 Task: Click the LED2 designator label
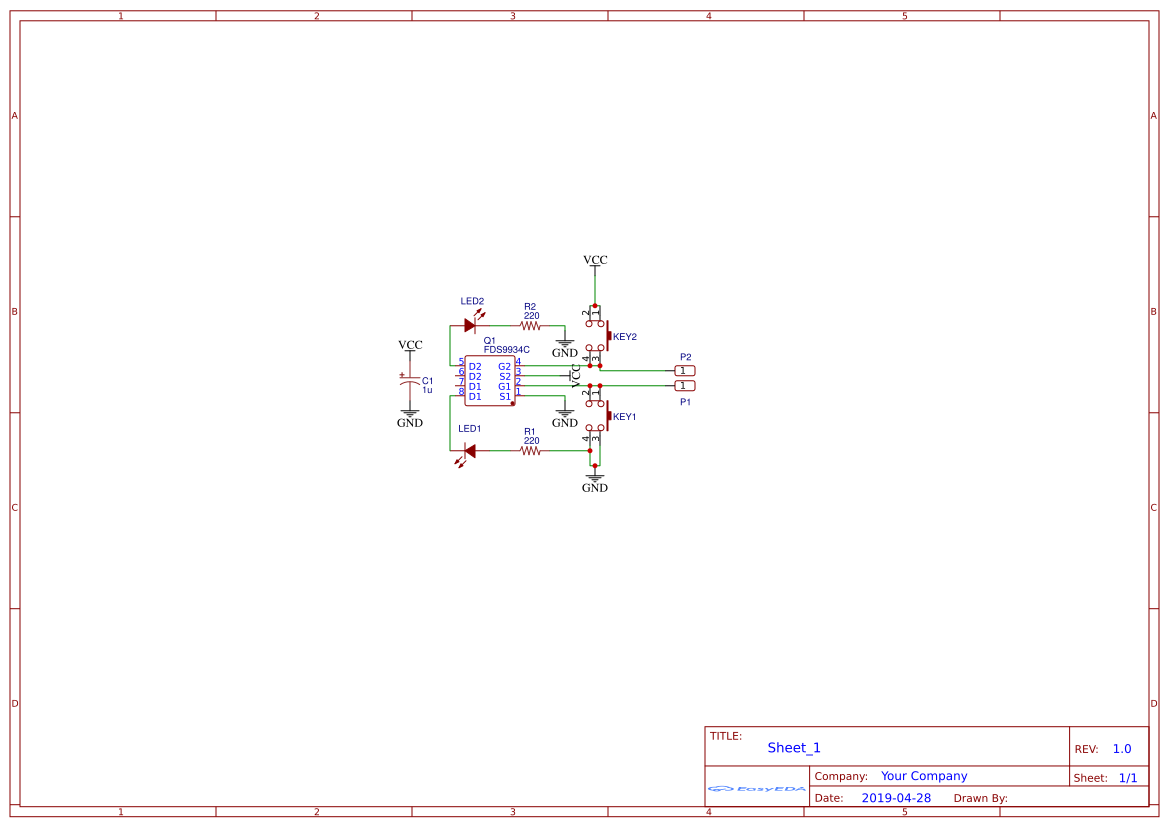point(472,301)
